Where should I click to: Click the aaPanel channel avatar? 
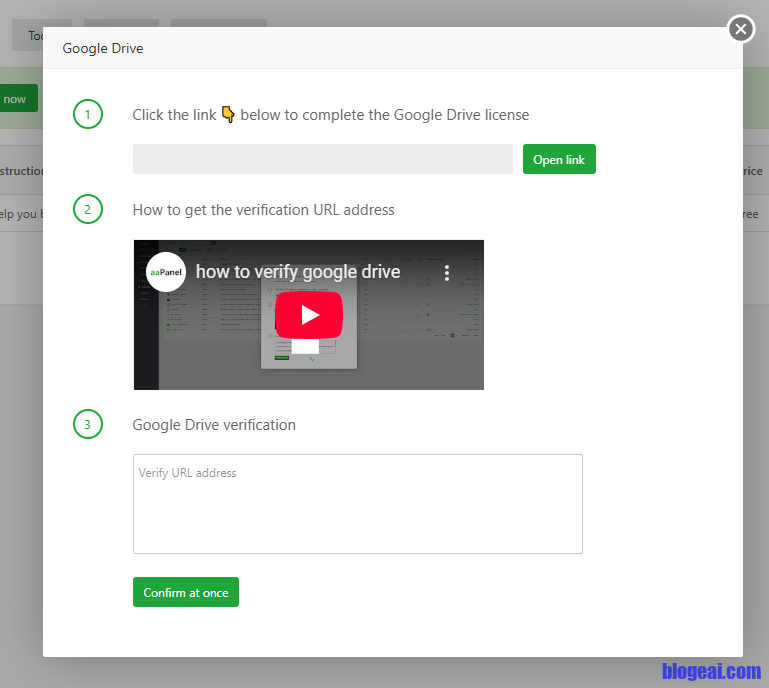[x=166, y=272]
